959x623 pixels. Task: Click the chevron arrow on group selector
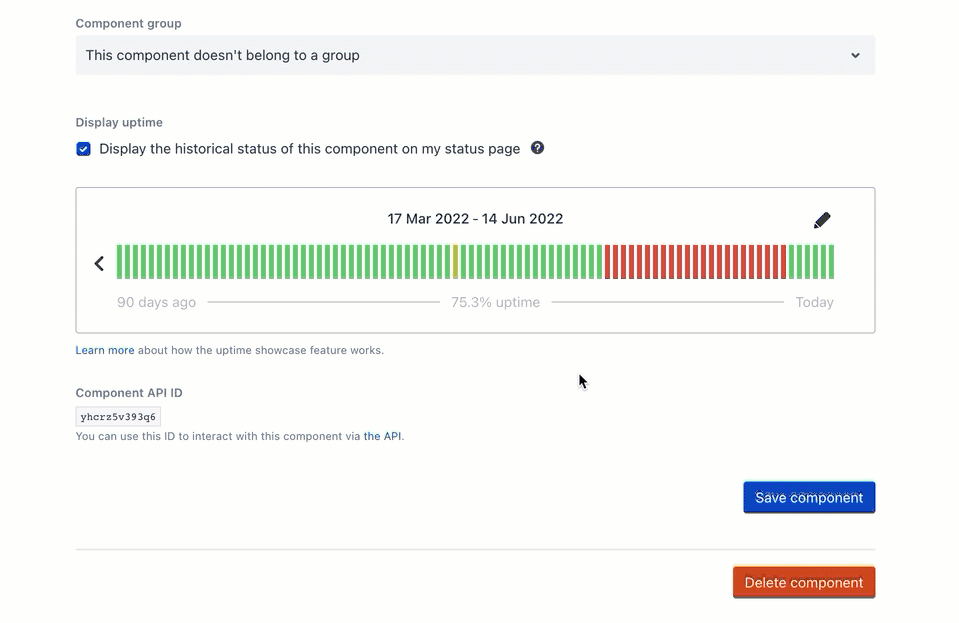tap(855, 56)
